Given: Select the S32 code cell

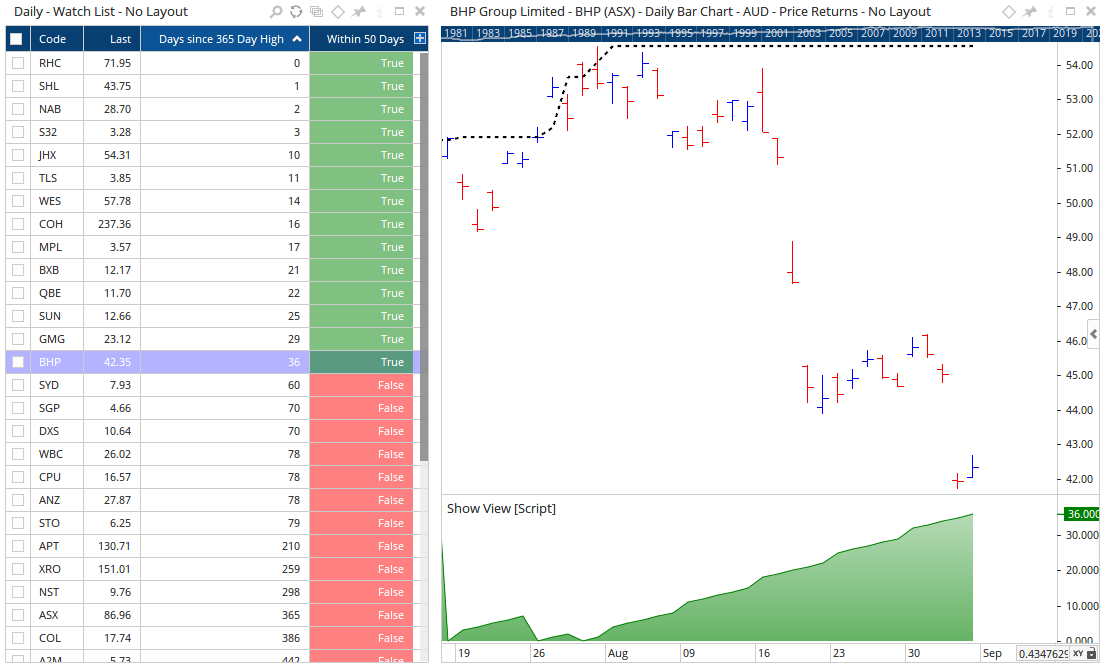Looking at the screenshot, I should click(x=57, y=132).
